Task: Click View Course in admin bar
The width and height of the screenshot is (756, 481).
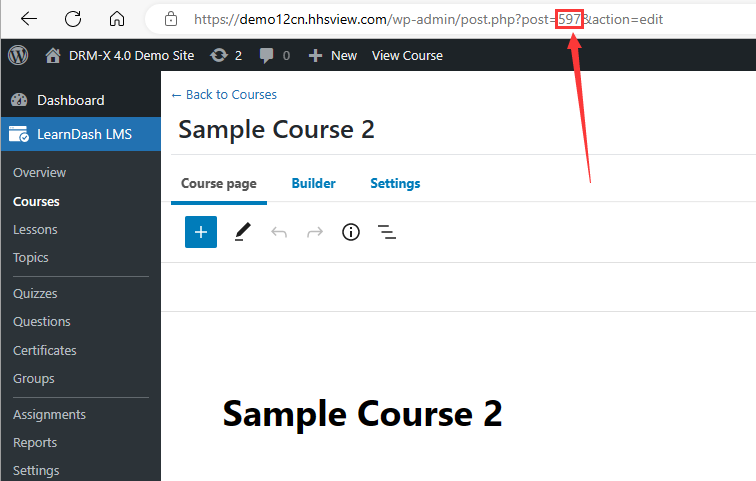Action: click(x=407, y=55)
